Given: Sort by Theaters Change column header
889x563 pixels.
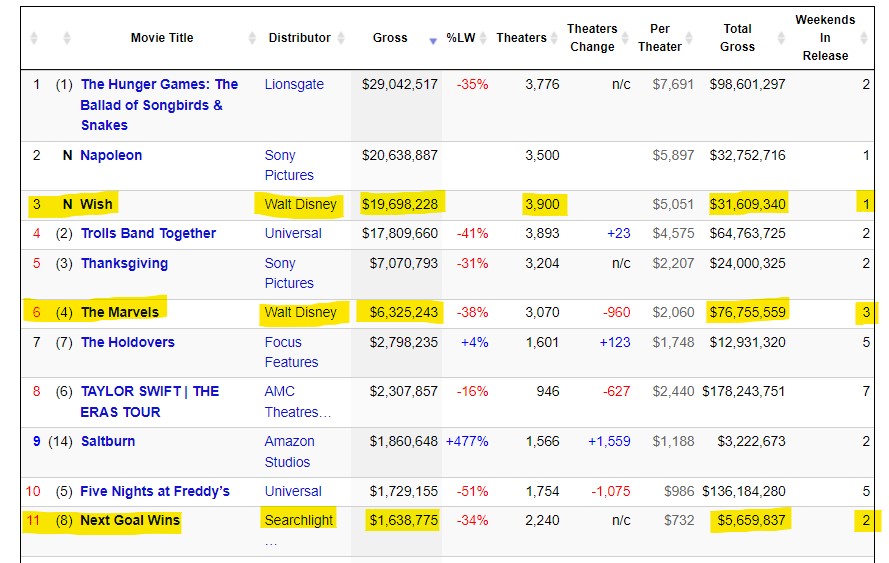Looking at the screenshot, I should (x=592, y=38).
